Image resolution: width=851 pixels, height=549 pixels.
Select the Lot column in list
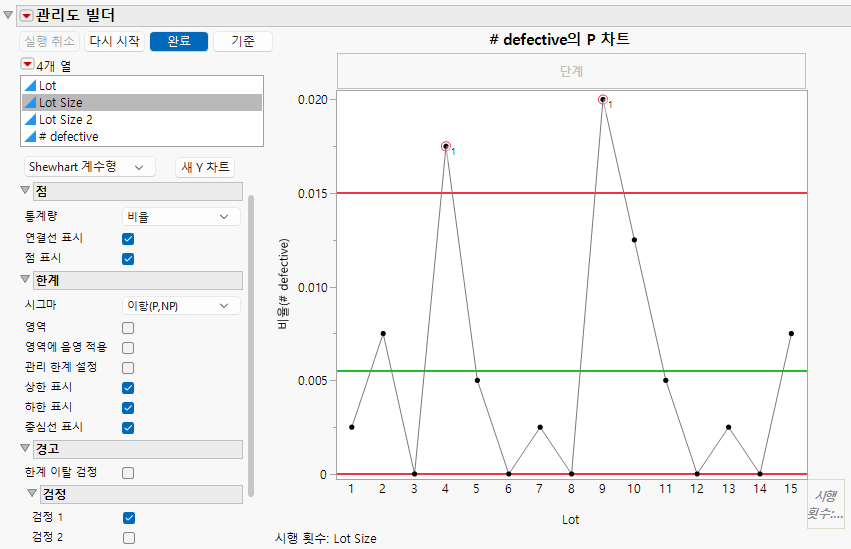pyautogui.click(x=142, y=86)
